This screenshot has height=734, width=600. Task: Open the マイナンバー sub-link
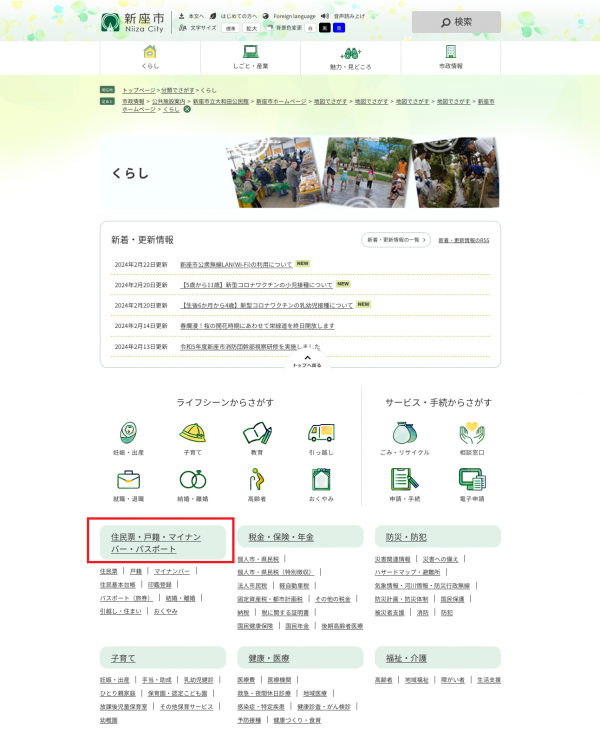click(172, 571)
